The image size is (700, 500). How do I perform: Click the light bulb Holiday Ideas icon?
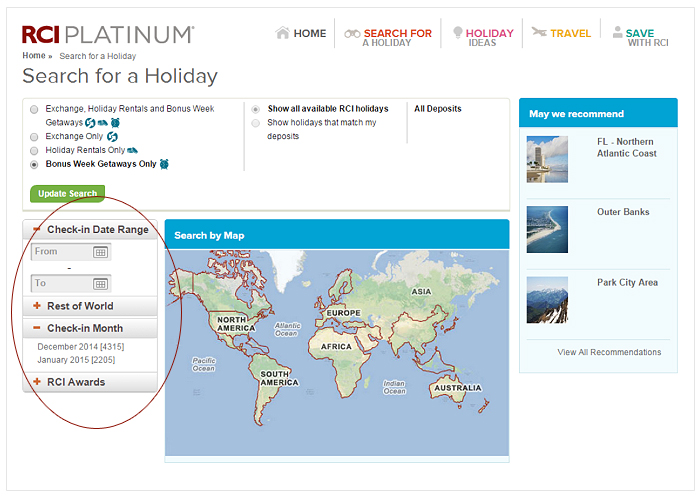458,33
